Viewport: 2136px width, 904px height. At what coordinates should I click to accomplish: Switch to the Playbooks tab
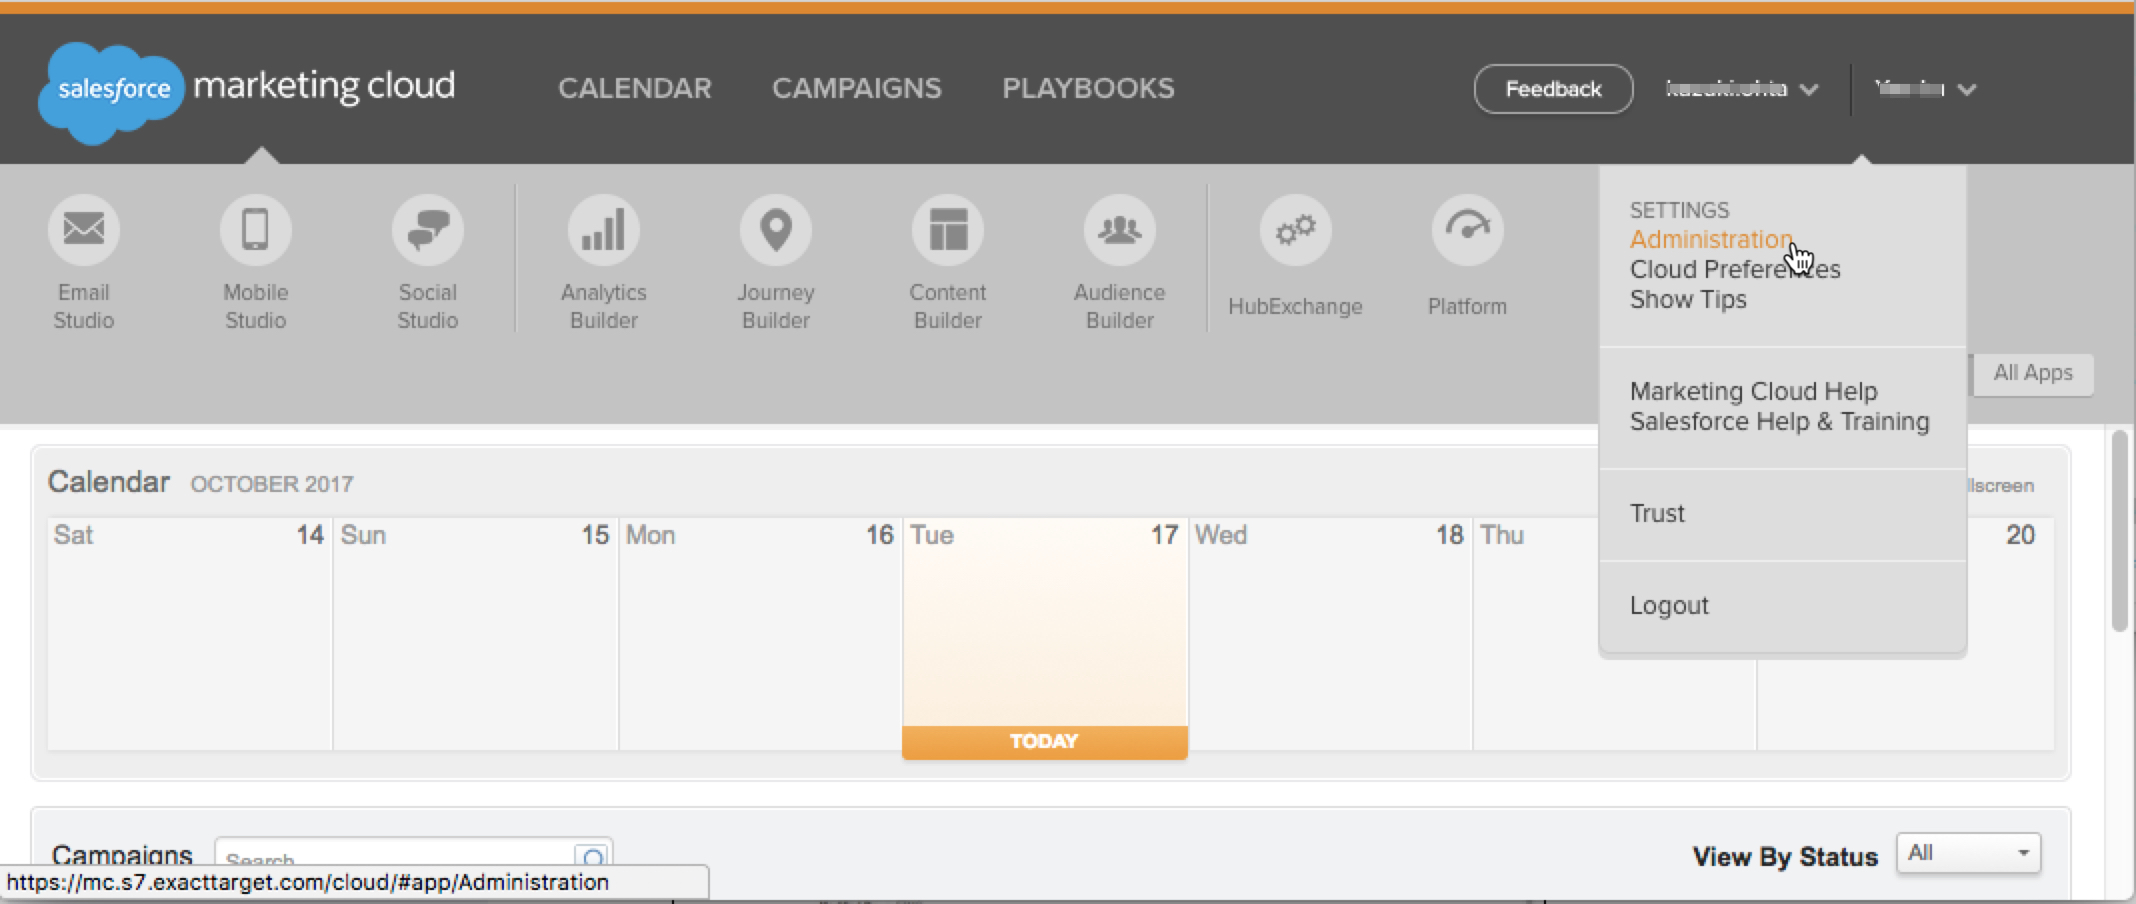(1088, 88)
